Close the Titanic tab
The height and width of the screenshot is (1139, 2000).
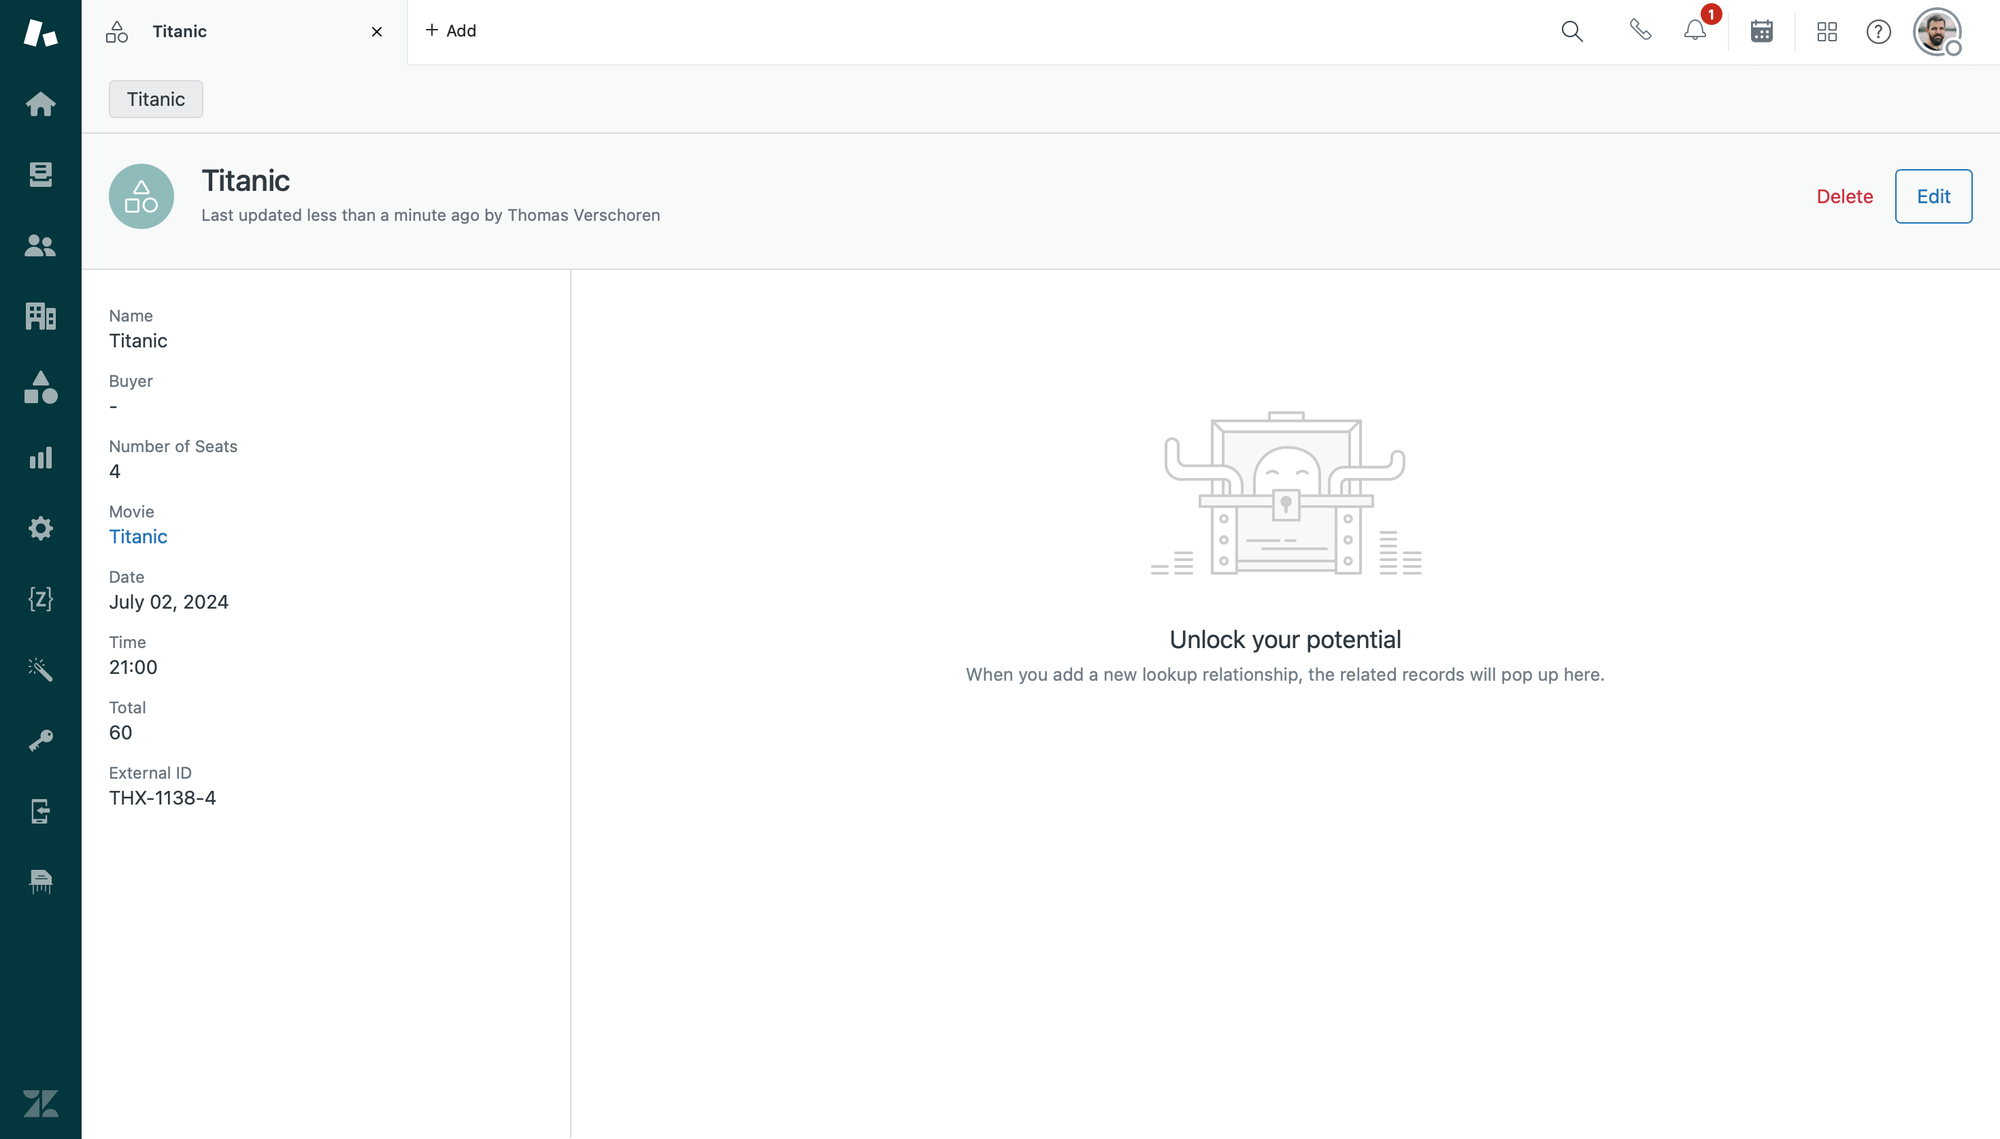[x=377, y=32]
